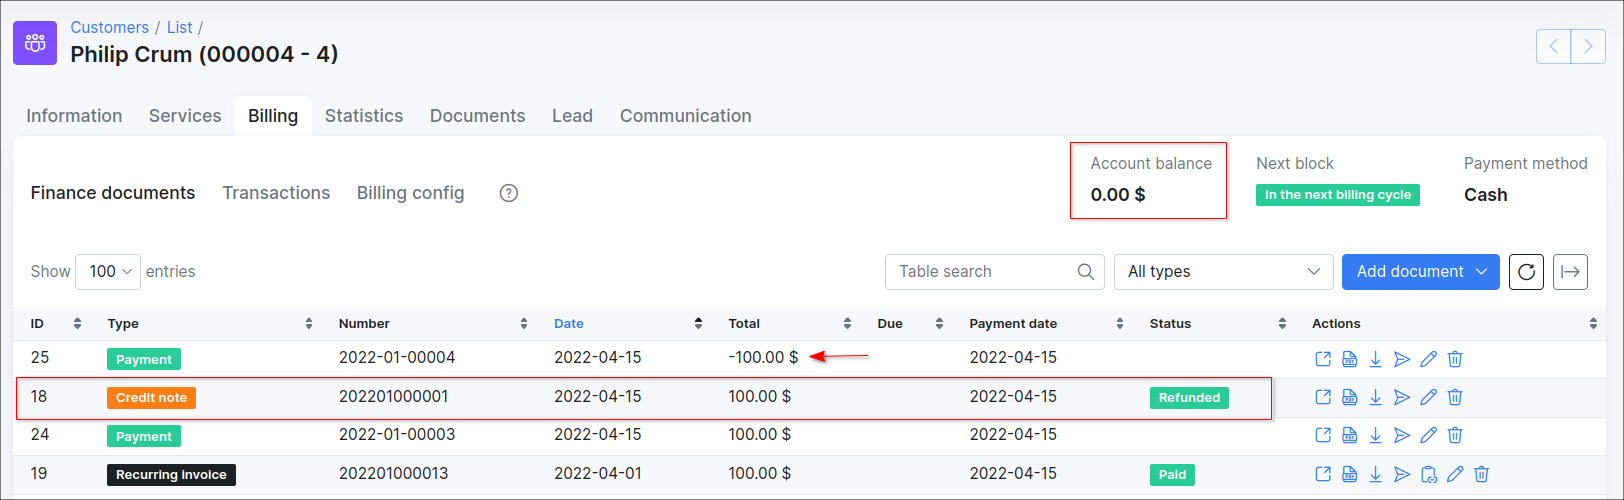The image size is (1624, 500).
Task: Download payment 2022-01-00003 document
Action: click(1375, 435)
